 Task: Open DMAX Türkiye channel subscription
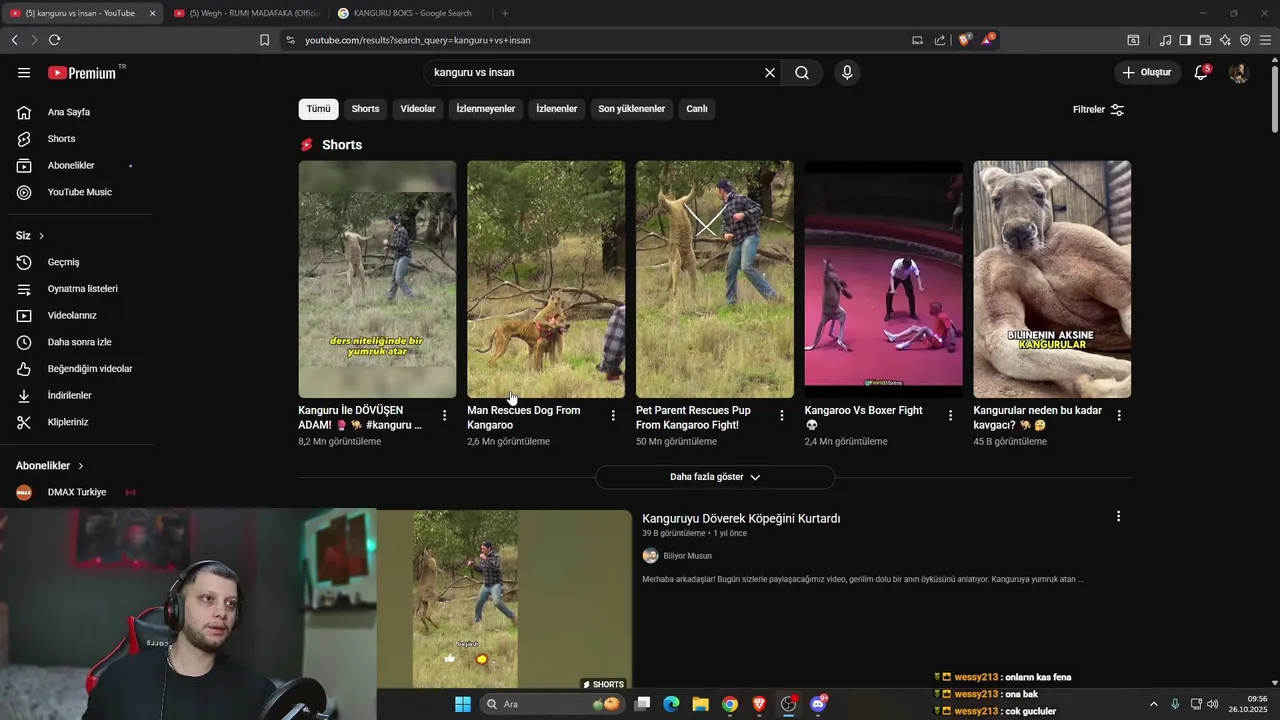point(77,492)
